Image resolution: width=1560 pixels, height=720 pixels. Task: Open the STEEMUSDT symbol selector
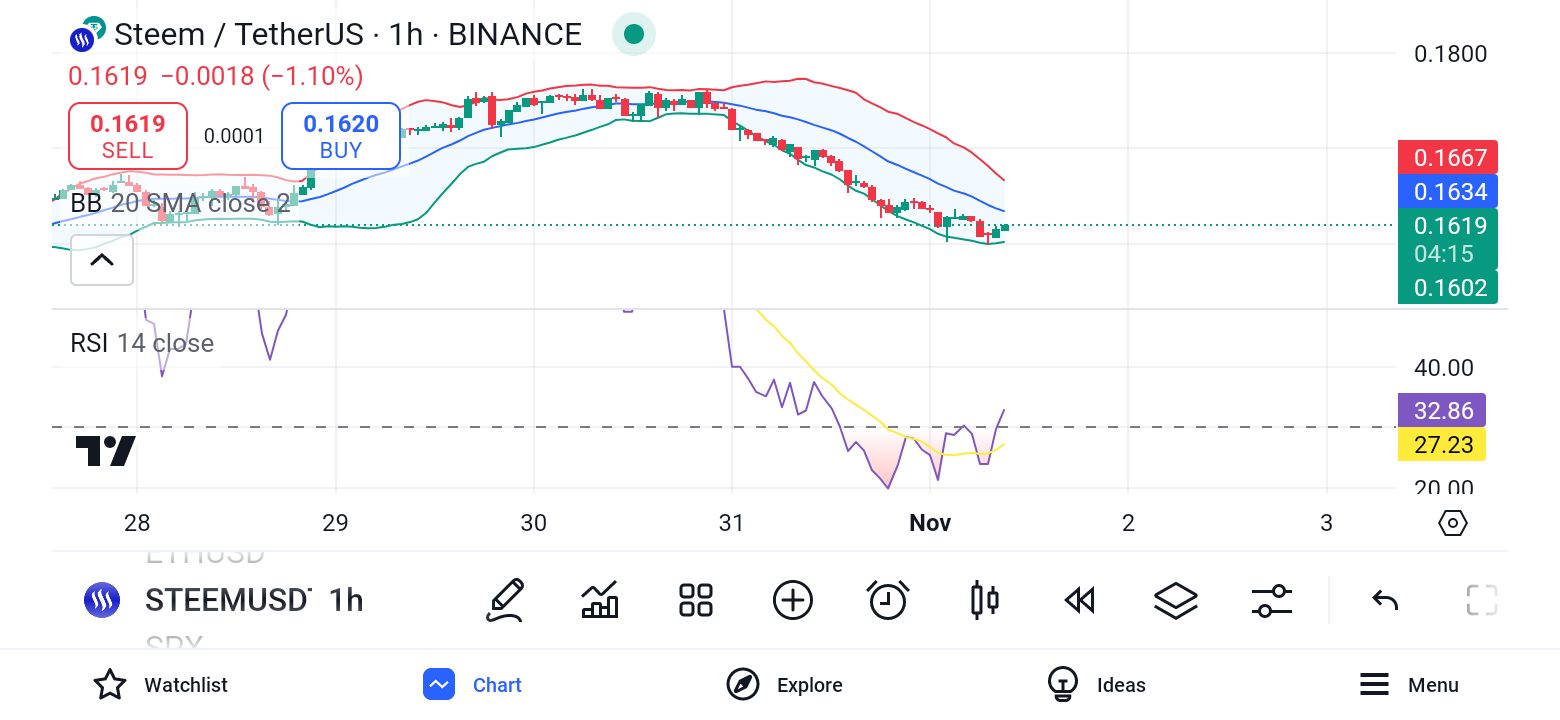(229, 600)
